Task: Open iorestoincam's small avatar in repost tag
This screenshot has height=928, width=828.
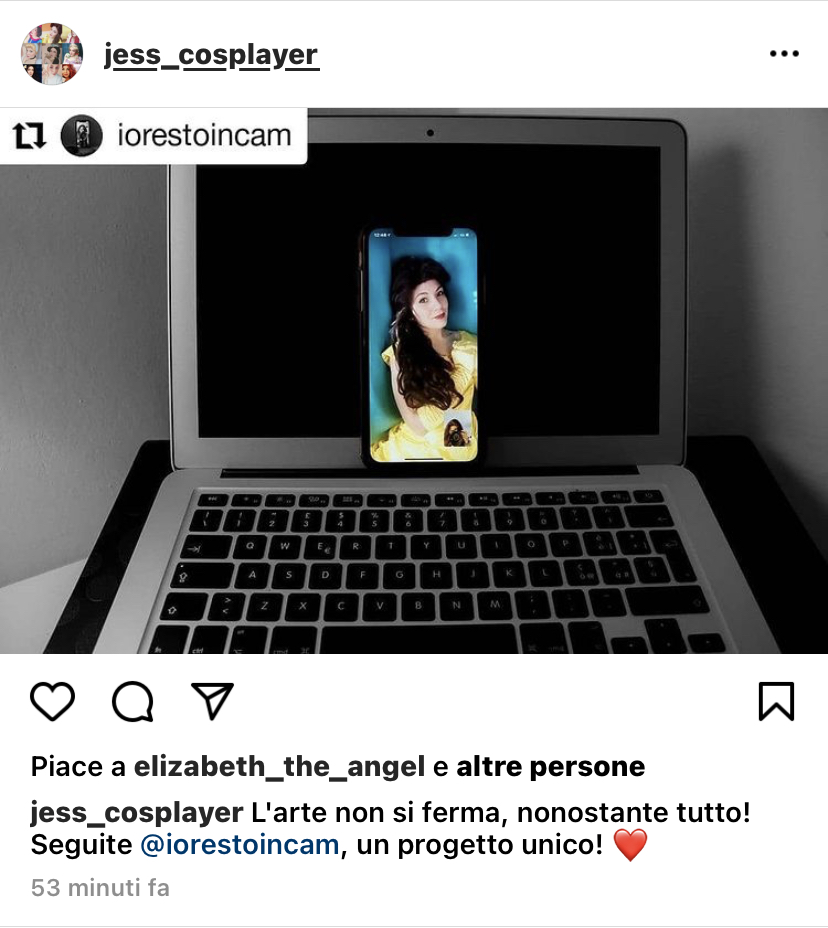Action: [82, 136]
